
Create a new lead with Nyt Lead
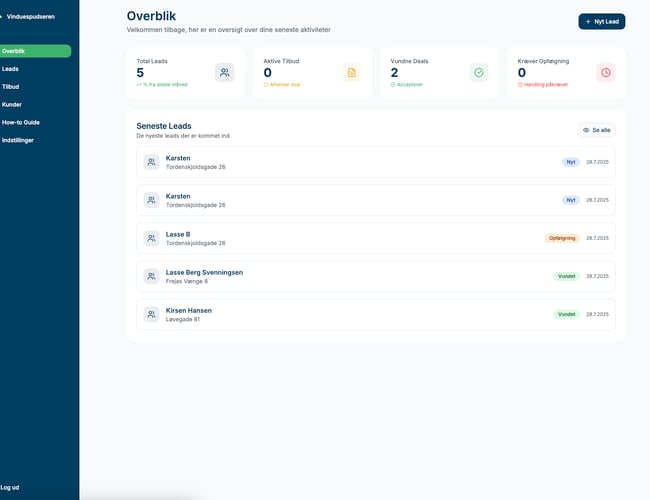[x=601, y=21]
